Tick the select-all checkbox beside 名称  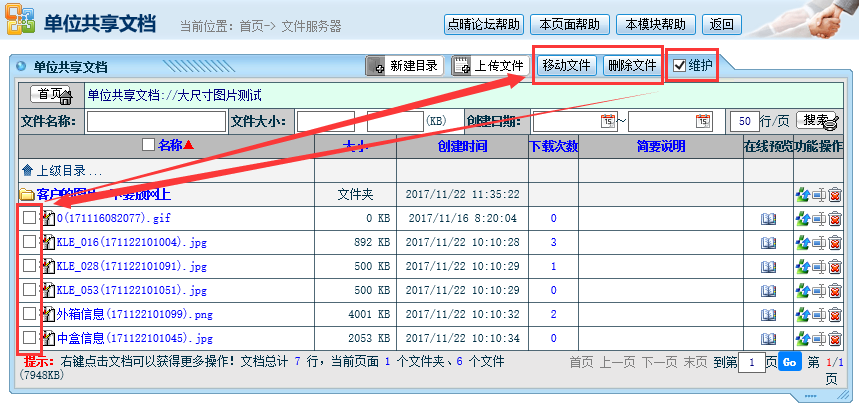click(x=149, y=145)
